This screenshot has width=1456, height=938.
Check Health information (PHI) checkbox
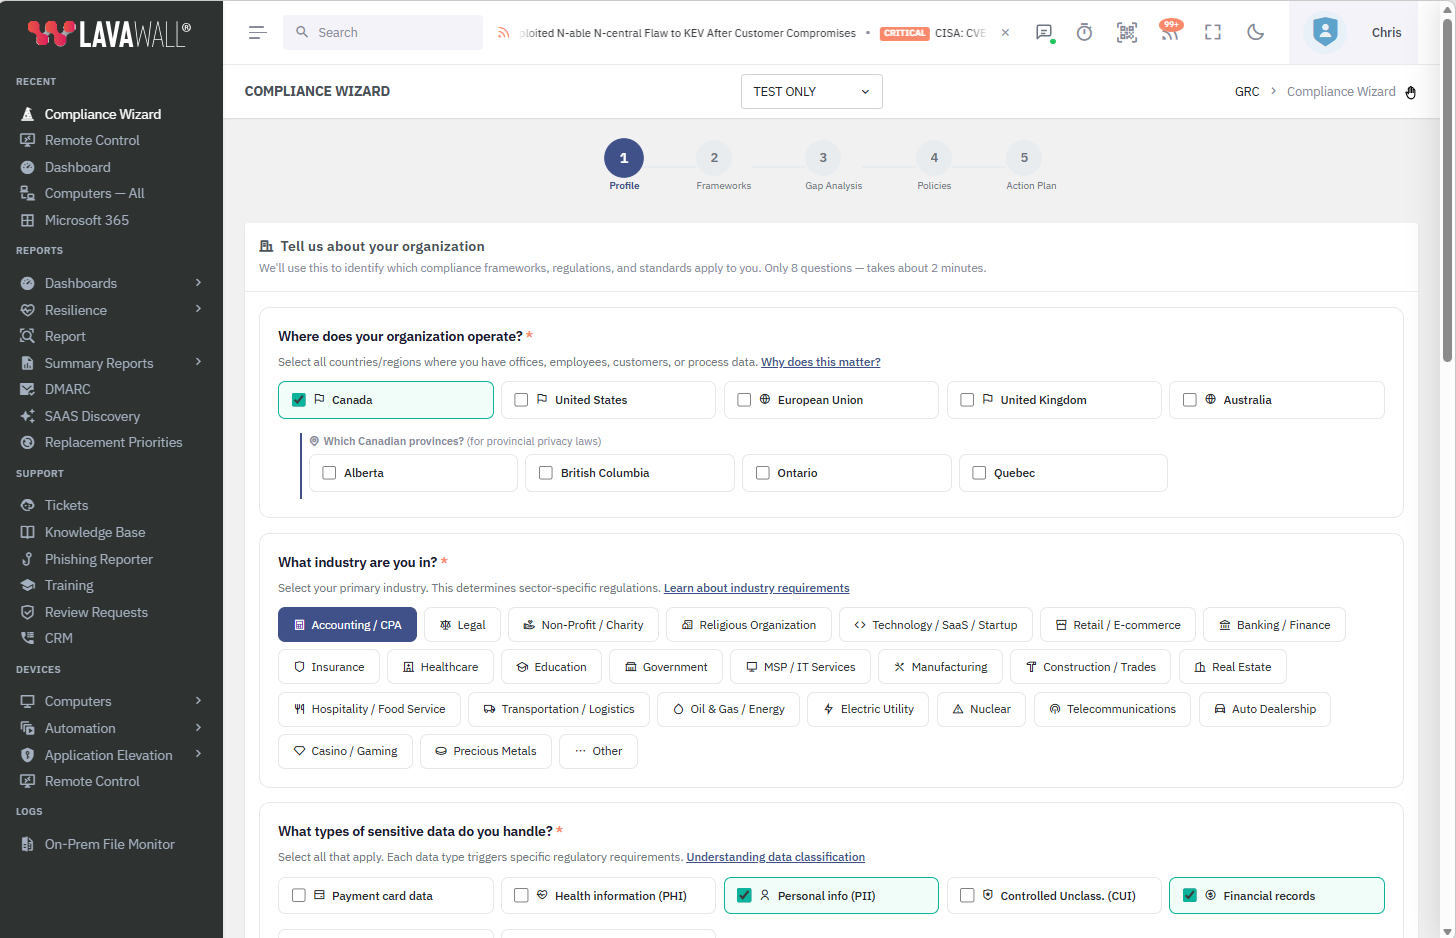click(521, 896)
